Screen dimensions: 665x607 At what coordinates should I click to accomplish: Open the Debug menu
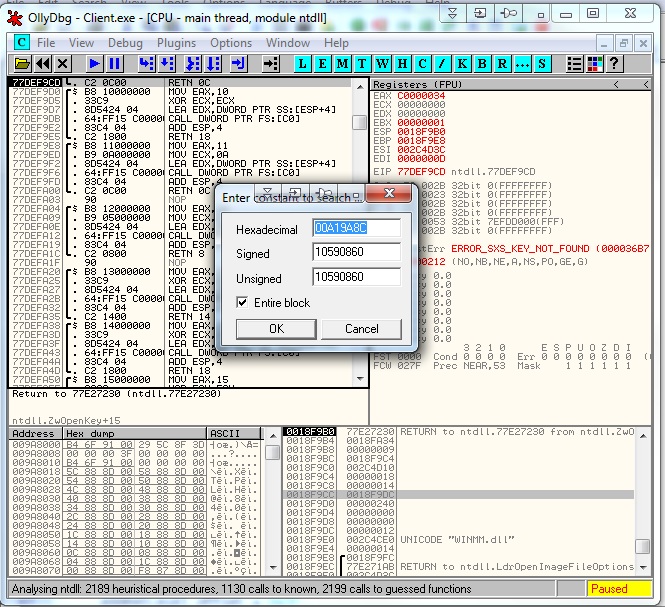pyautogui.click(x=125, y=43)
